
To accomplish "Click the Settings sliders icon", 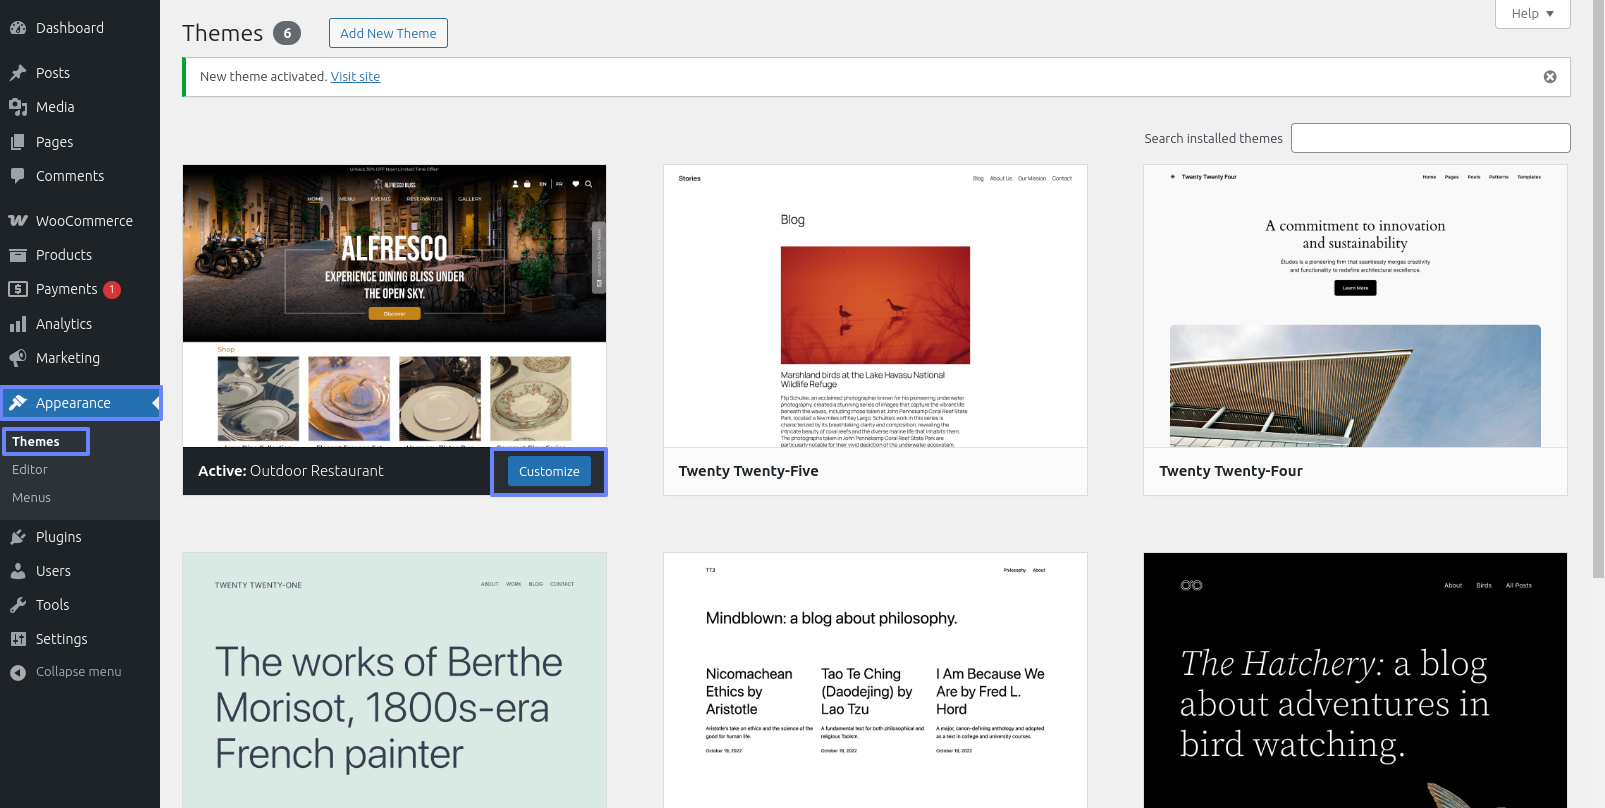I will [18, 639].
